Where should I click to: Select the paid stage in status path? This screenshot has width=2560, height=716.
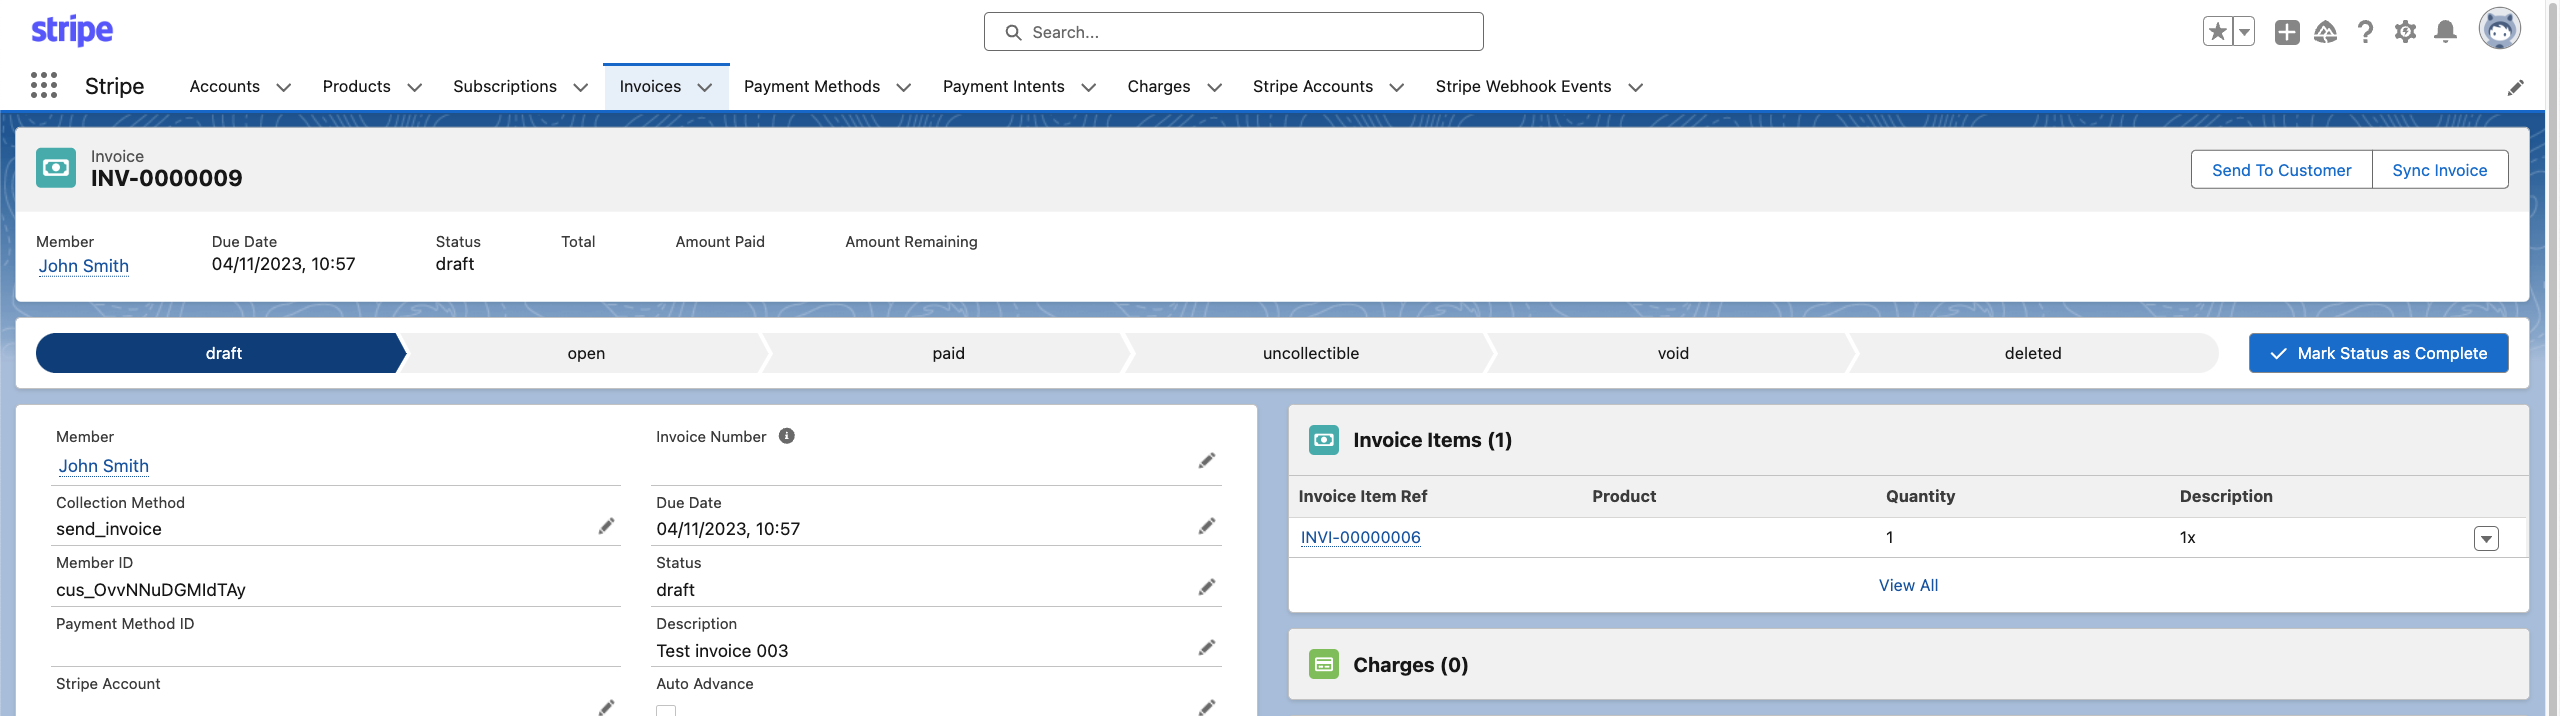[947, 353]
